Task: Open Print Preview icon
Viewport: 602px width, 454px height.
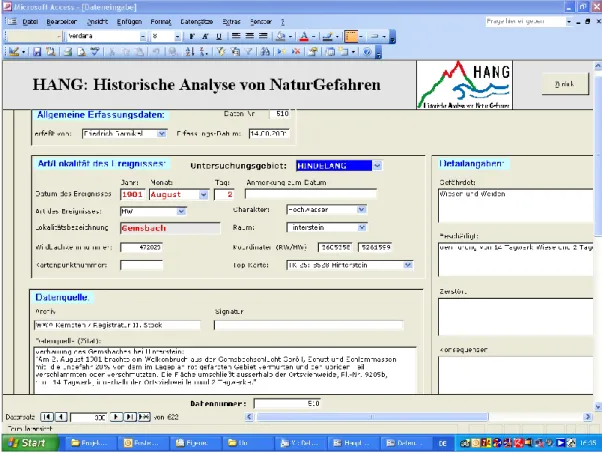Action: pos(81,51)
